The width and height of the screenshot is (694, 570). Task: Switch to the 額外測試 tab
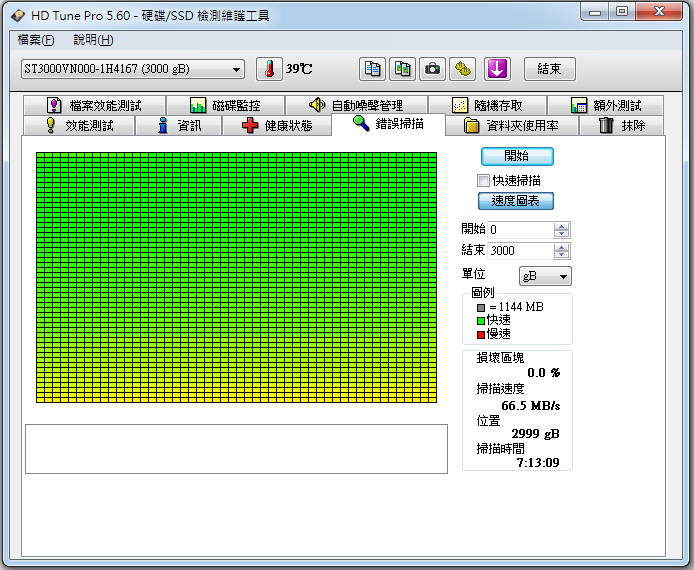point(605,105)
